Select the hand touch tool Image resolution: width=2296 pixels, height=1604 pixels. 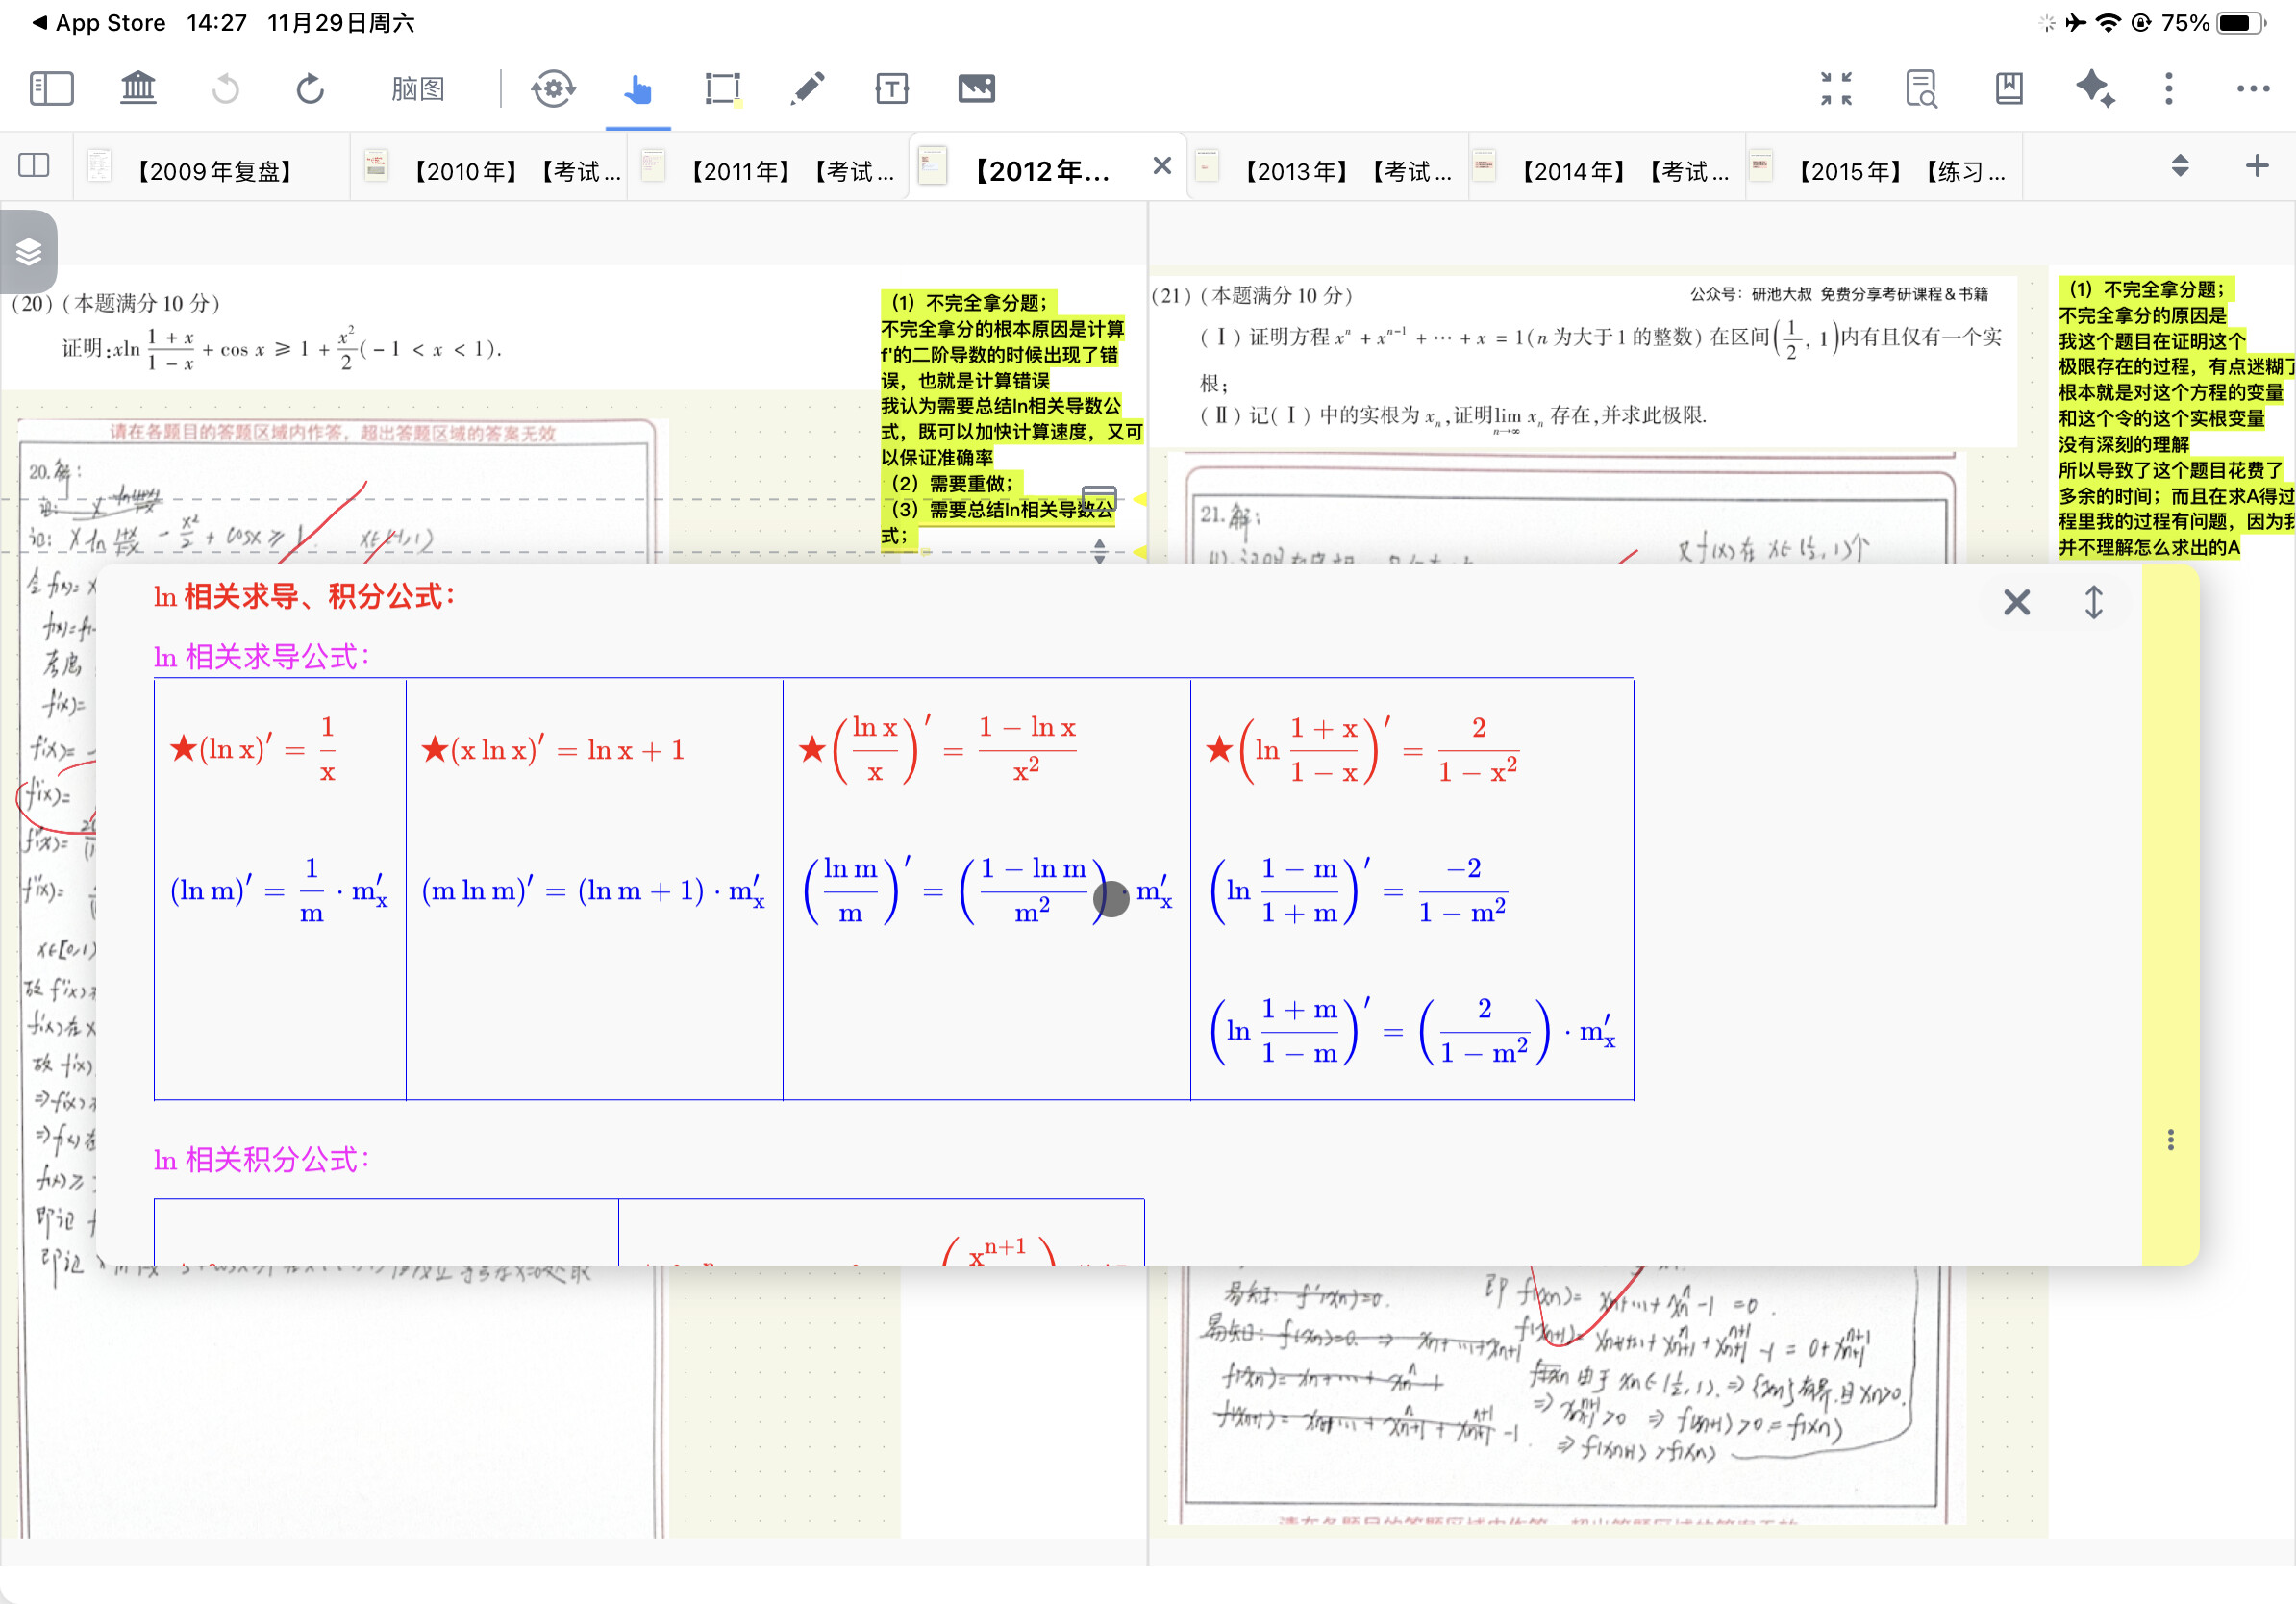[x=637, y=88]
